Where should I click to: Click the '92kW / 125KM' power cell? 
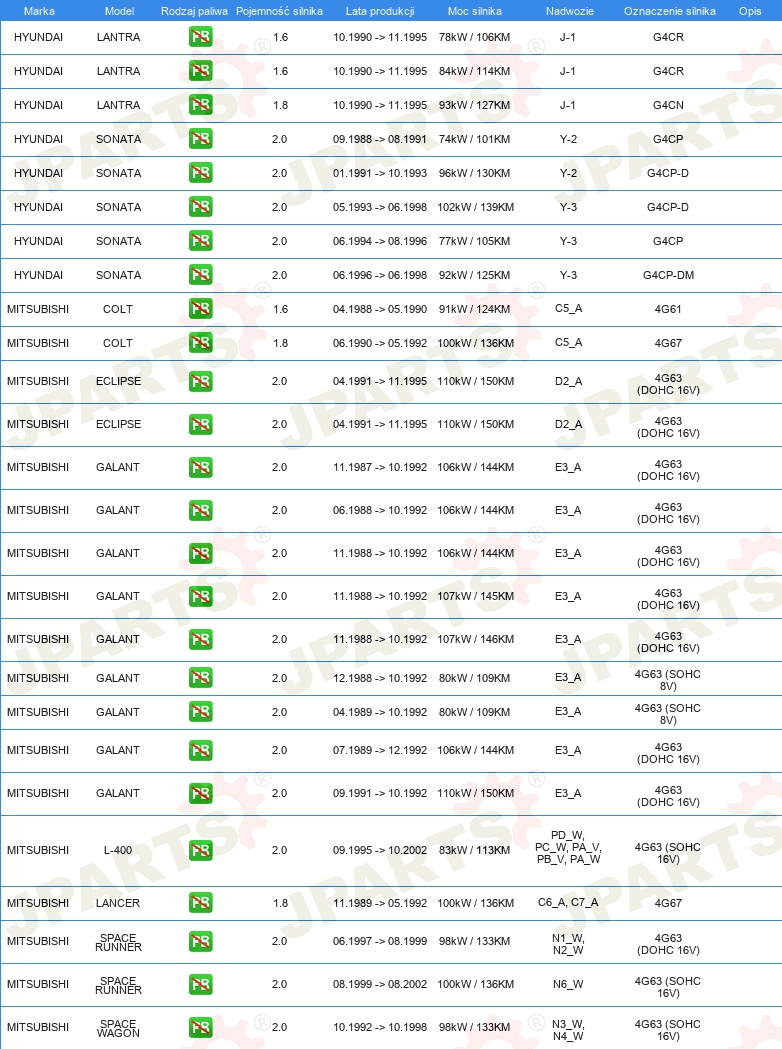tap(474, 275)
